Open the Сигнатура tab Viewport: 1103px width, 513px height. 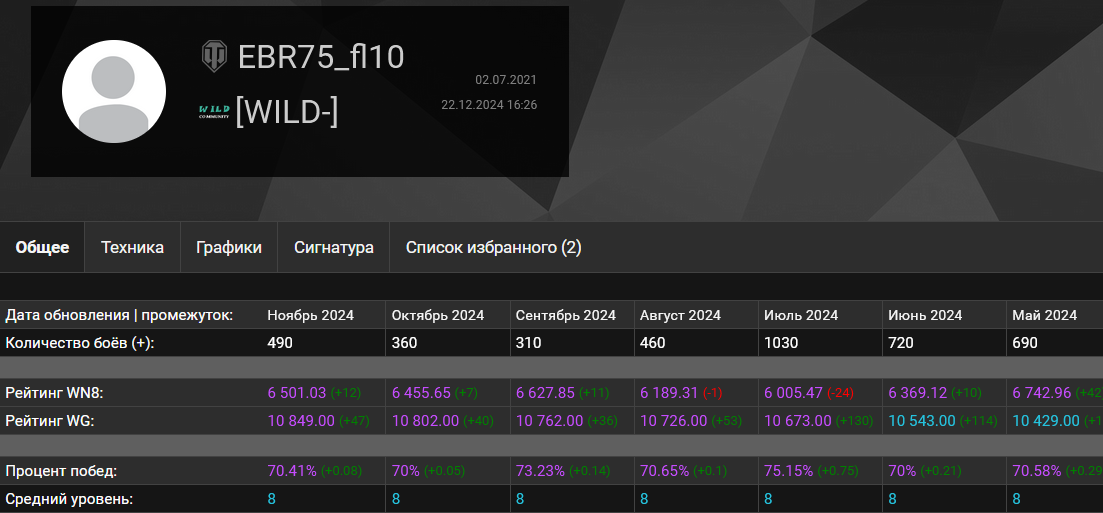(x=334, y=247)
